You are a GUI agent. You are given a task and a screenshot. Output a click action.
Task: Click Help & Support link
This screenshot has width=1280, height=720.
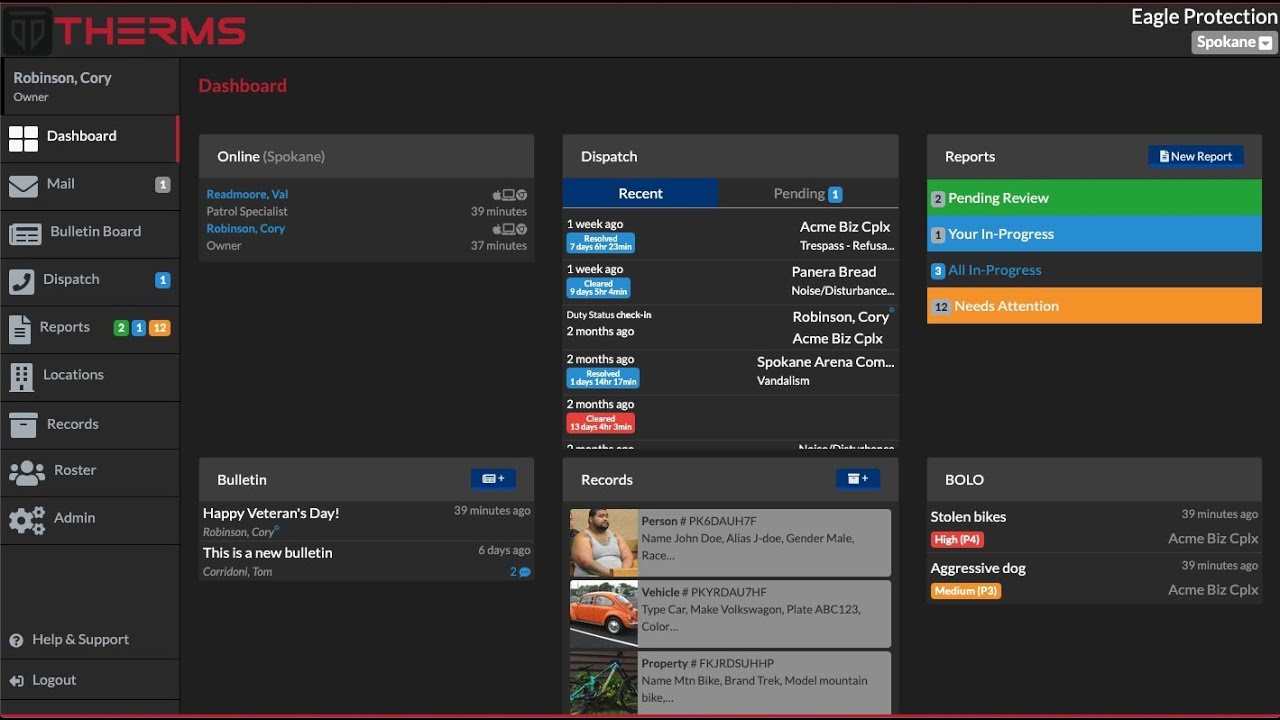point(81,640)
